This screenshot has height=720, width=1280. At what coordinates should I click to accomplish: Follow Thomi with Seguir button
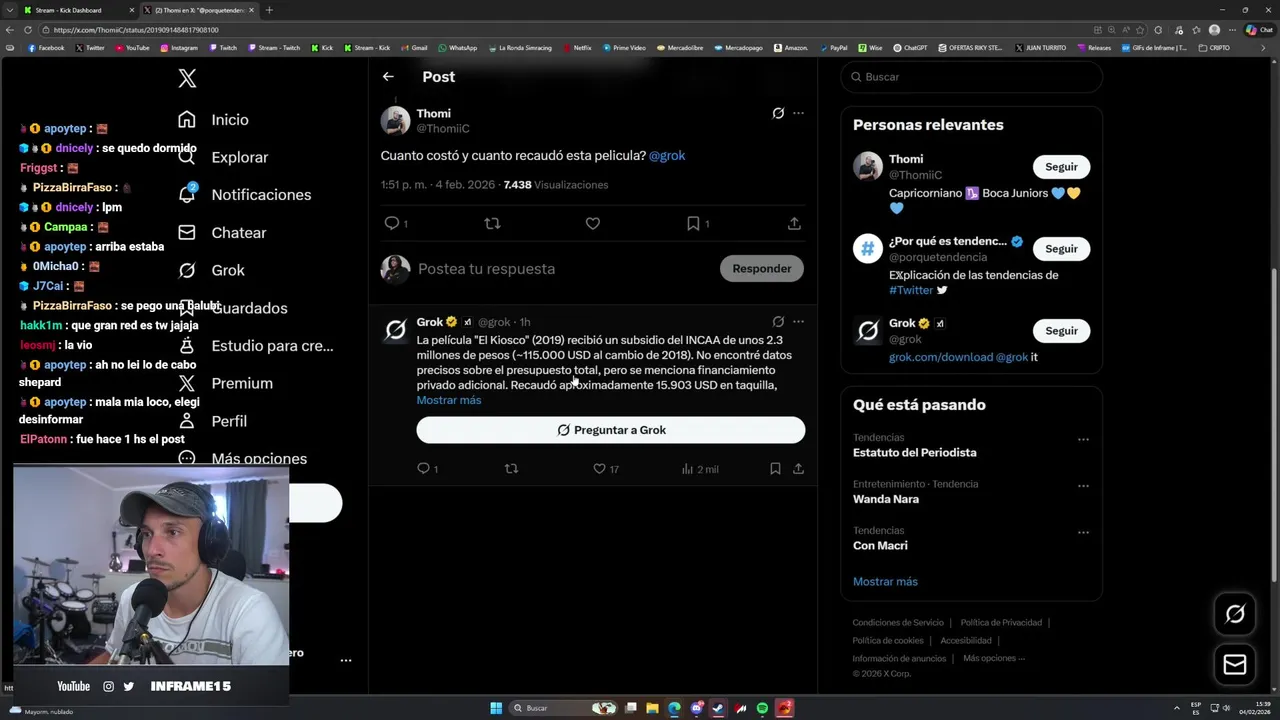point(1061,167)
